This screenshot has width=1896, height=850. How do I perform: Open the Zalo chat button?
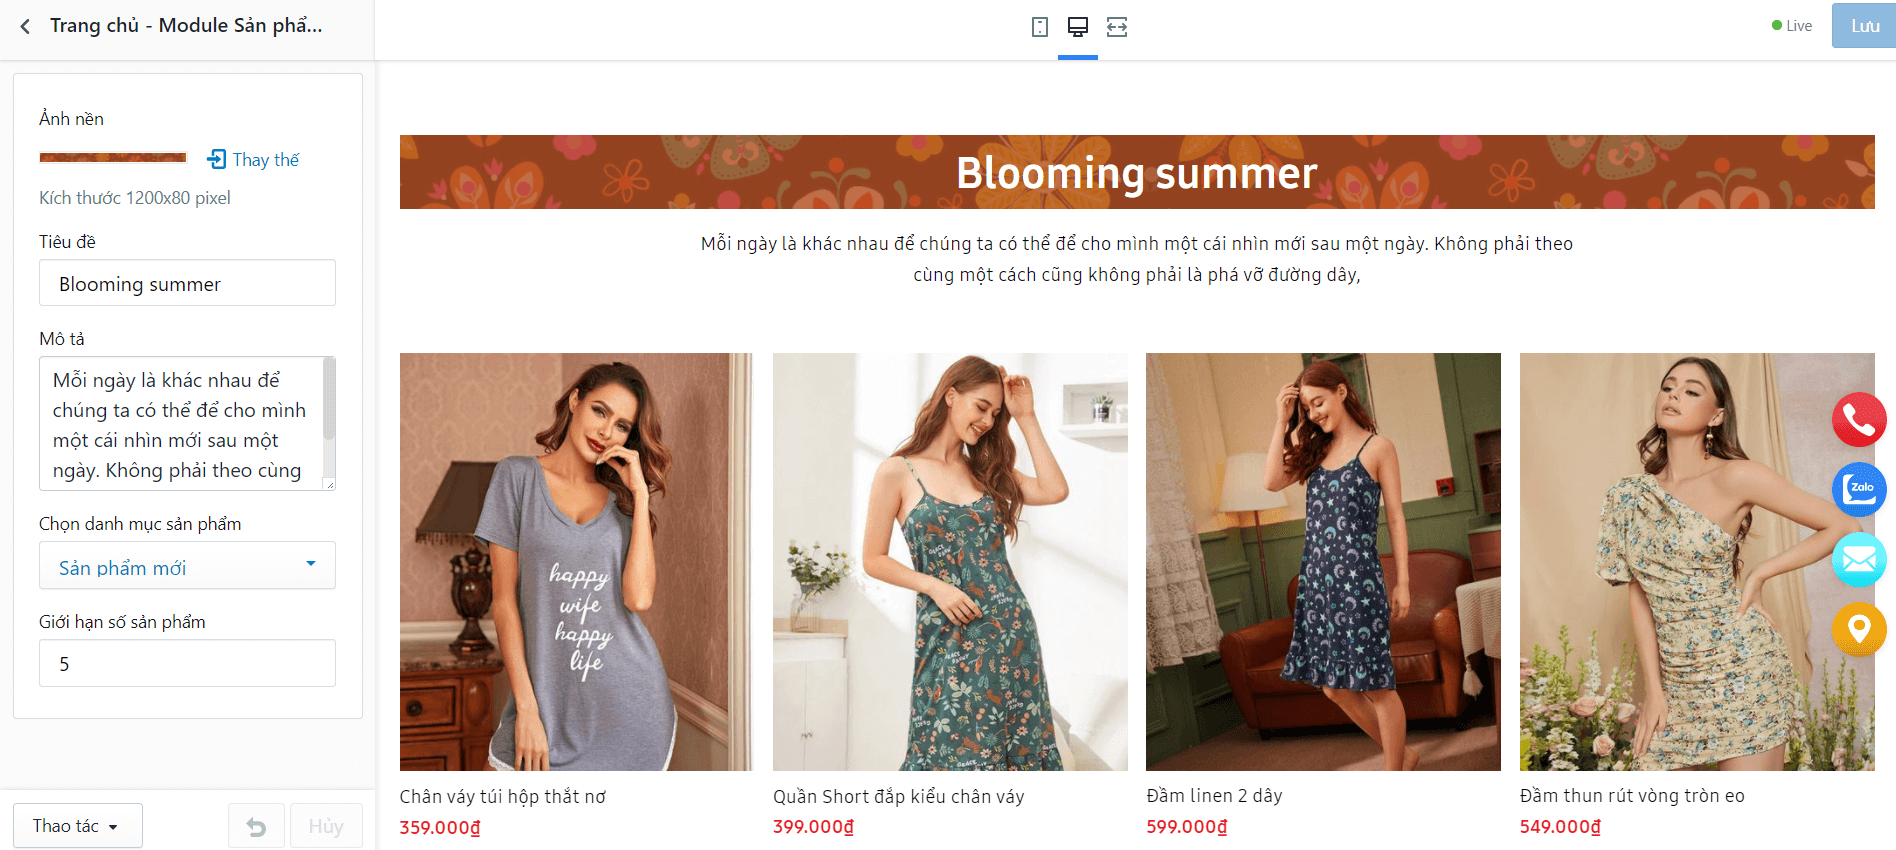(x=1859, y=490)
